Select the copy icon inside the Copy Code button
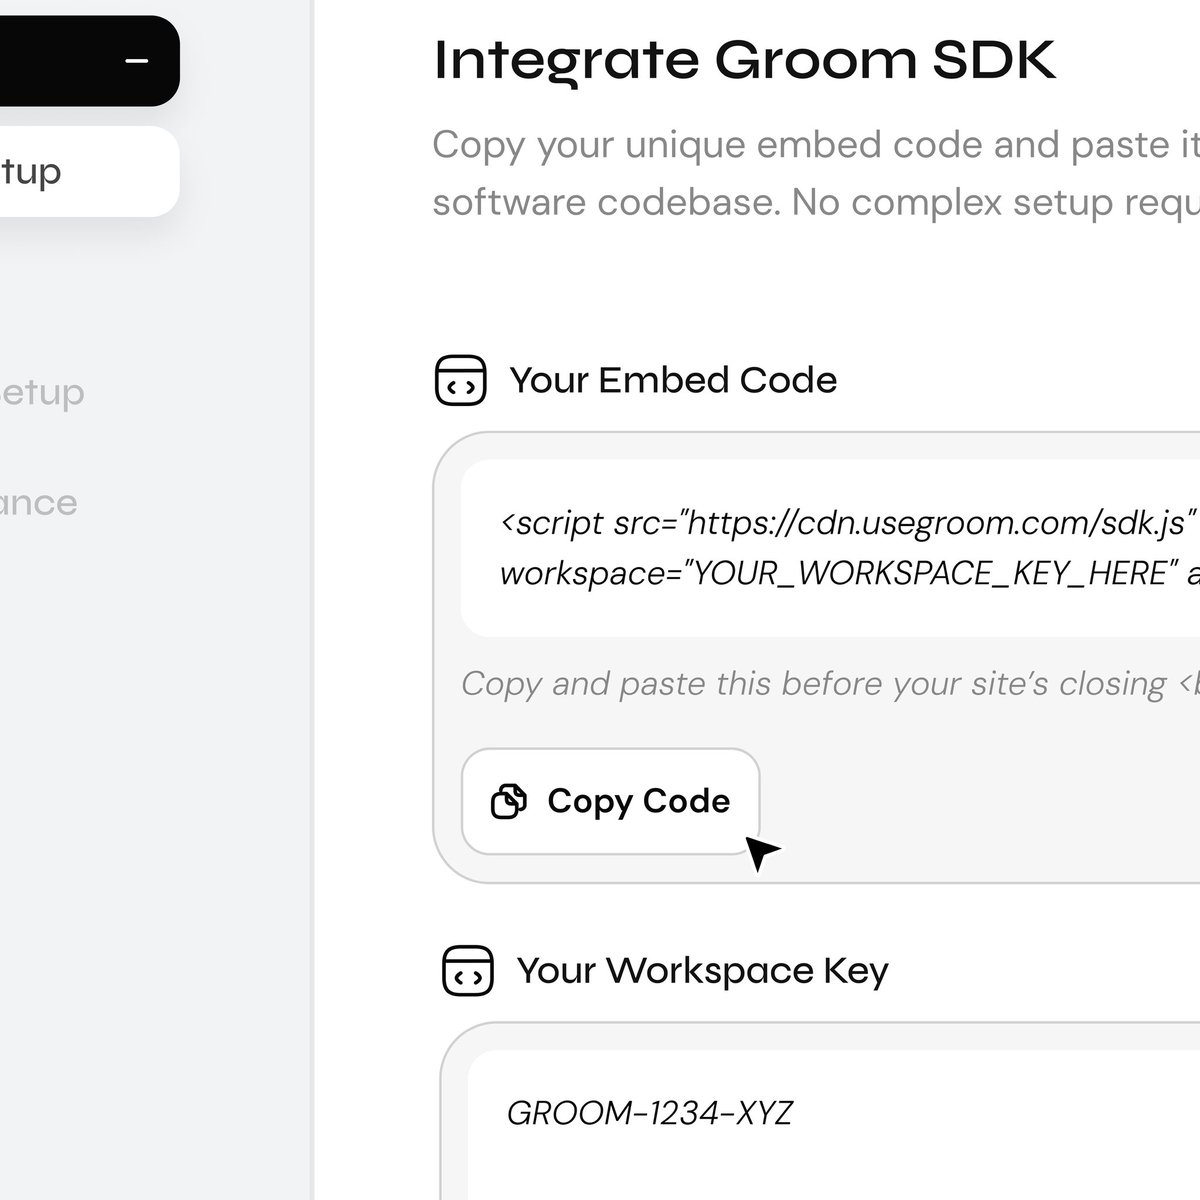 tap(509, 801)
